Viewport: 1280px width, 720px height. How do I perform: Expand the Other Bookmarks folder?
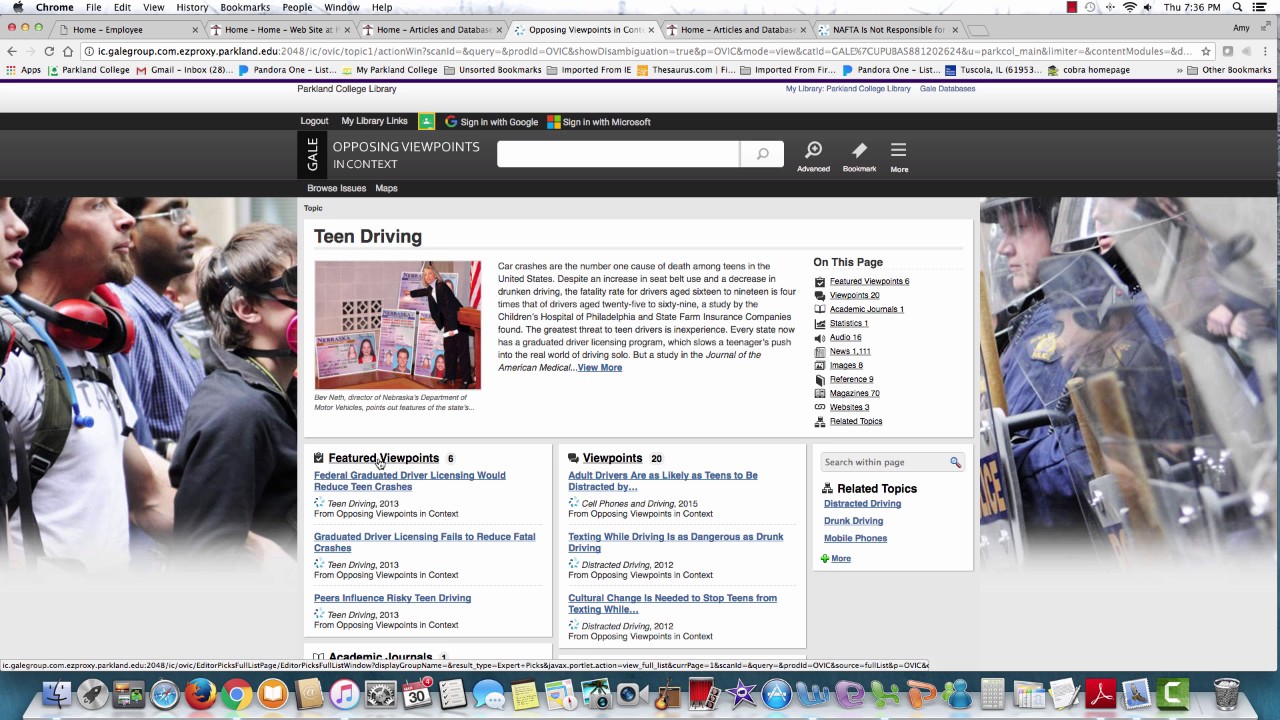click(x=1229, y=70)
